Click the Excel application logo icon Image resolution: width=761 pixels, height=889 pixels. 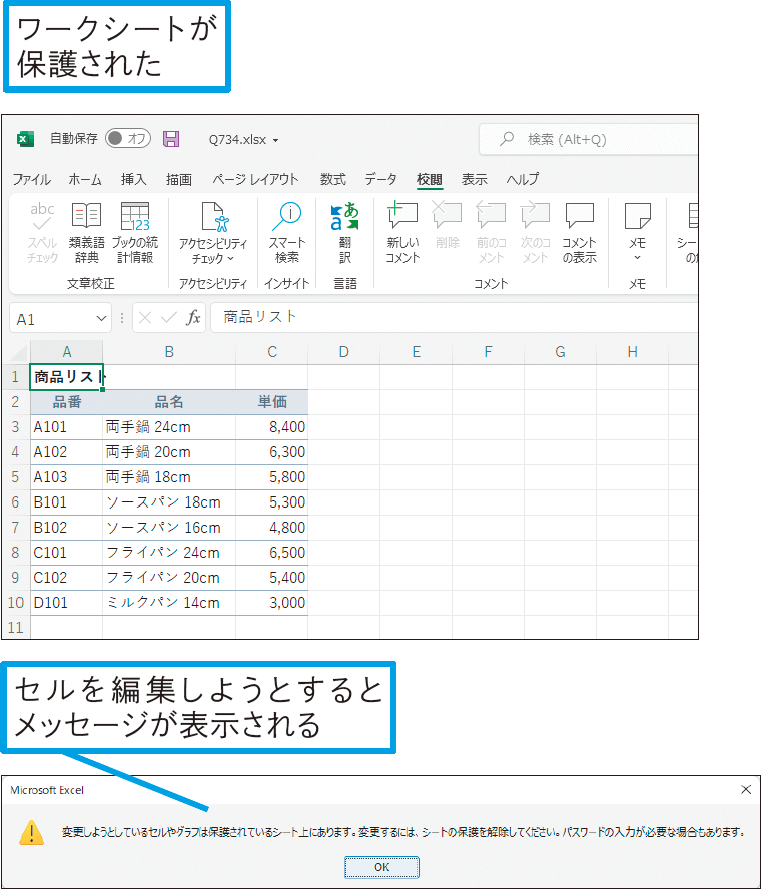tap(25, 139)
